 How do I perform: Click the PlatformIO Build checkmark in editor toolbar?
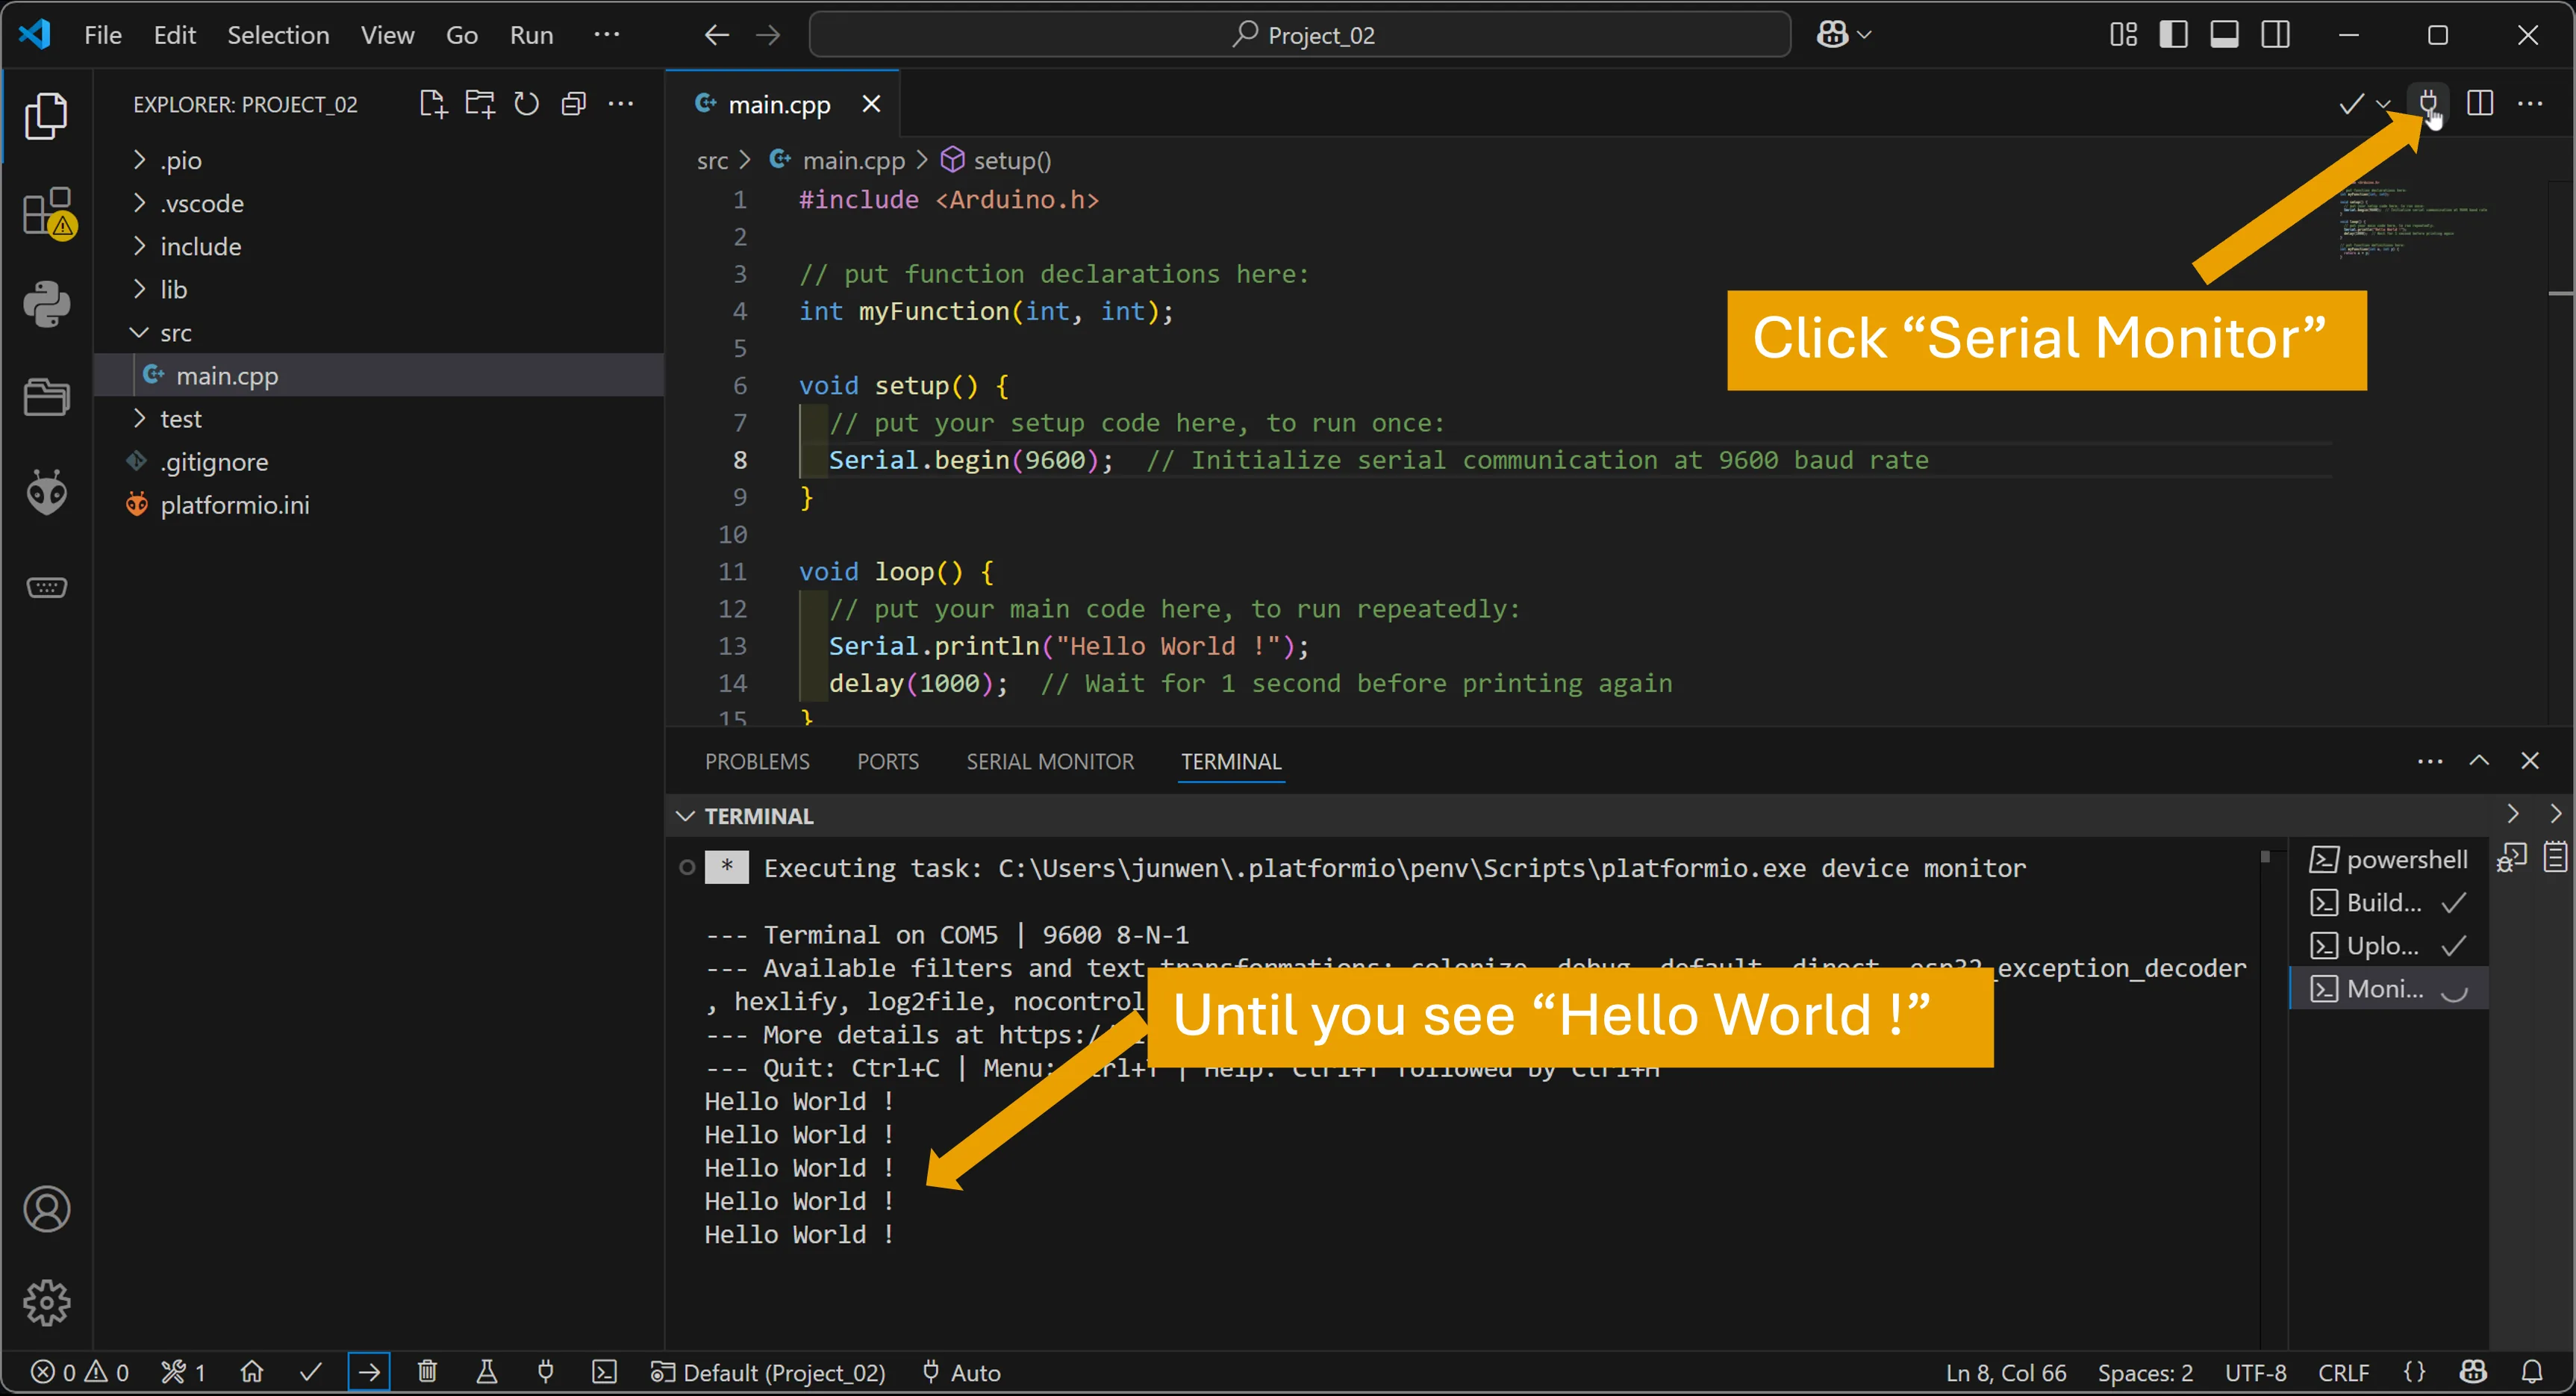(x=2351, y=104)
